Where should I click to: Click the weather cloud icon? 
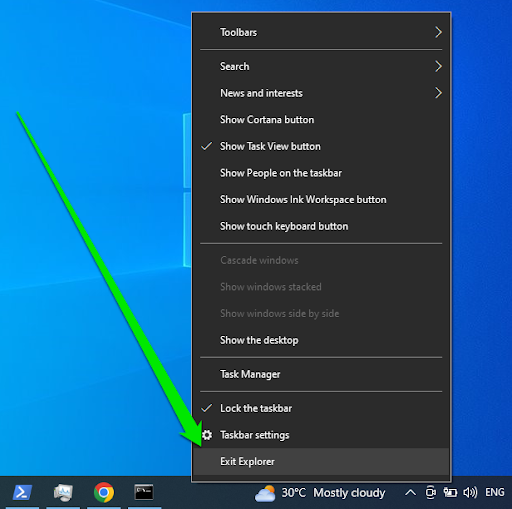point(265,493)
